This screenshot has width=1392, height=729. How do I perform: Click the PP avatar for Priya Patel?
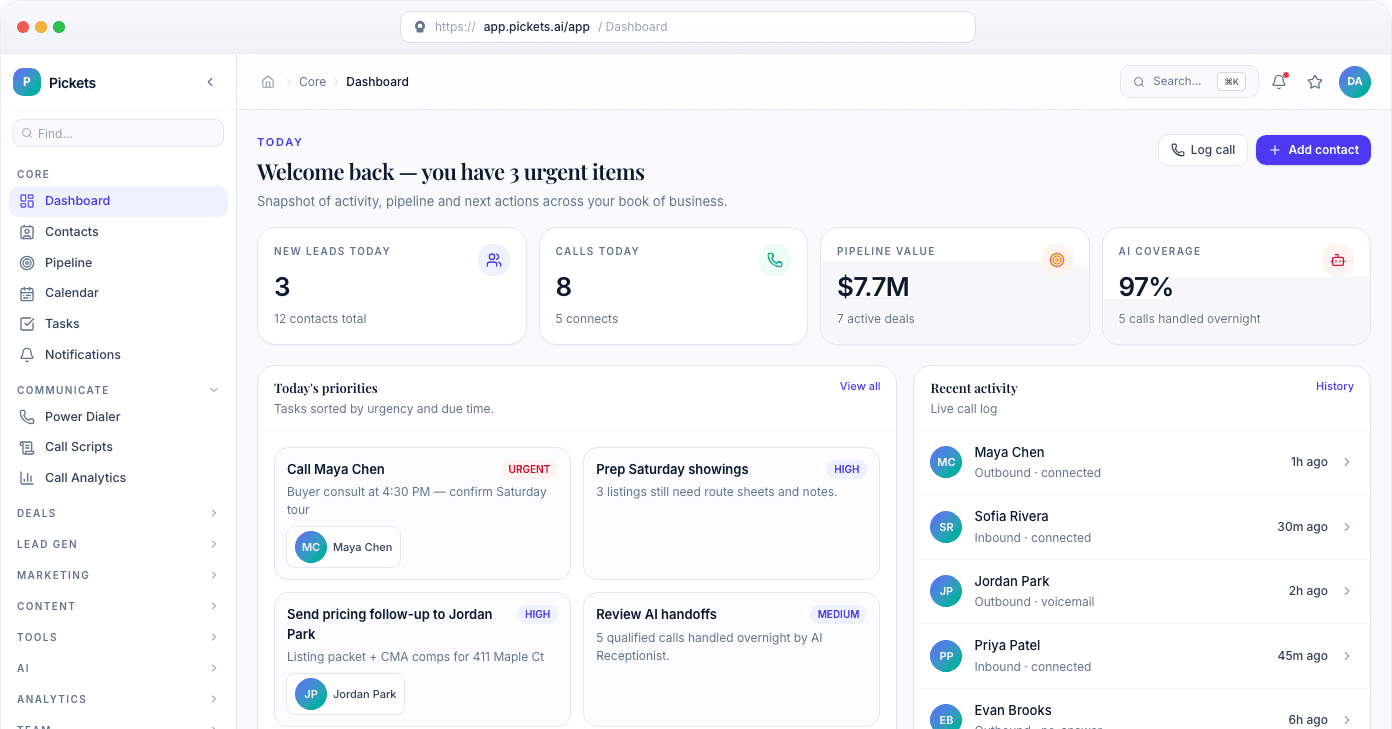[x=946, y=656]
